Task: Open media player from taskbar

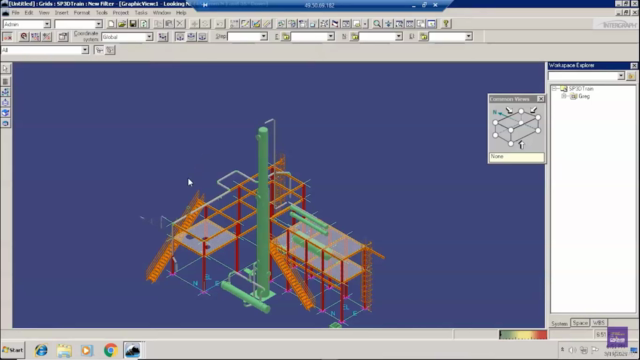Action: click(x=87, y=350)
